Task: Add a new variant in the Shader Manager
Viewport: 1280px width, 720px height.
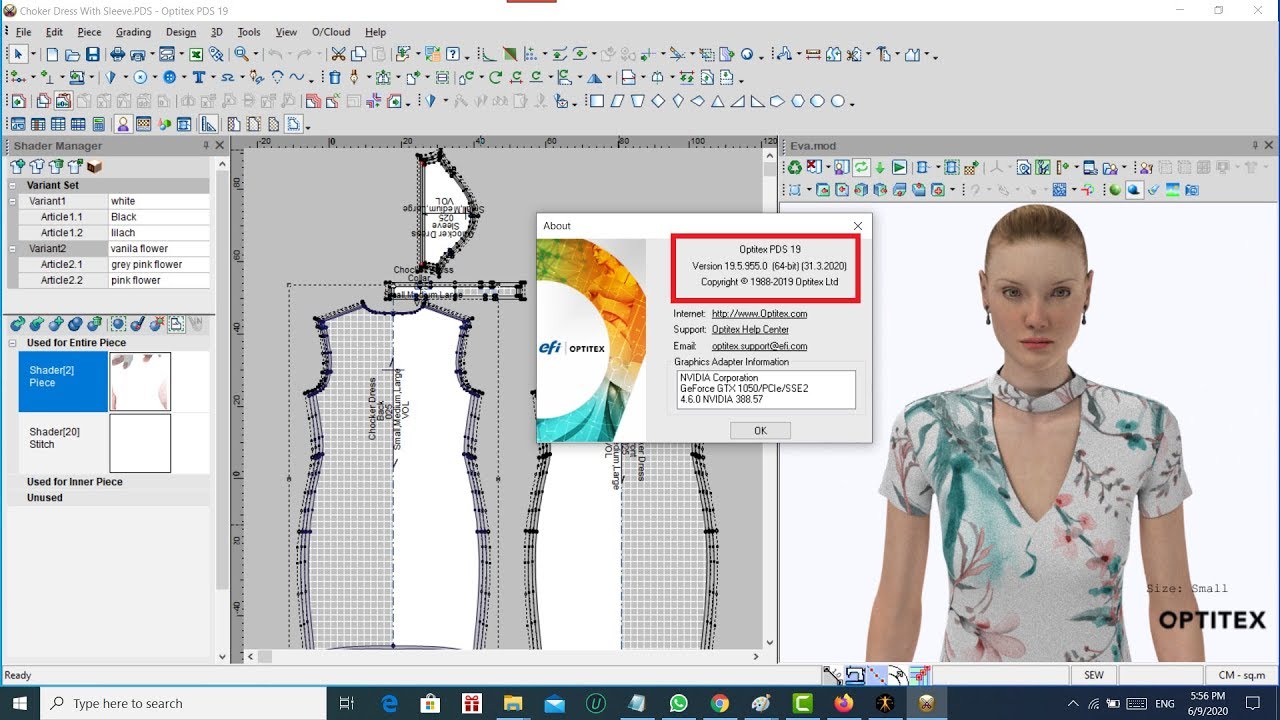Action: click(18, 167)
